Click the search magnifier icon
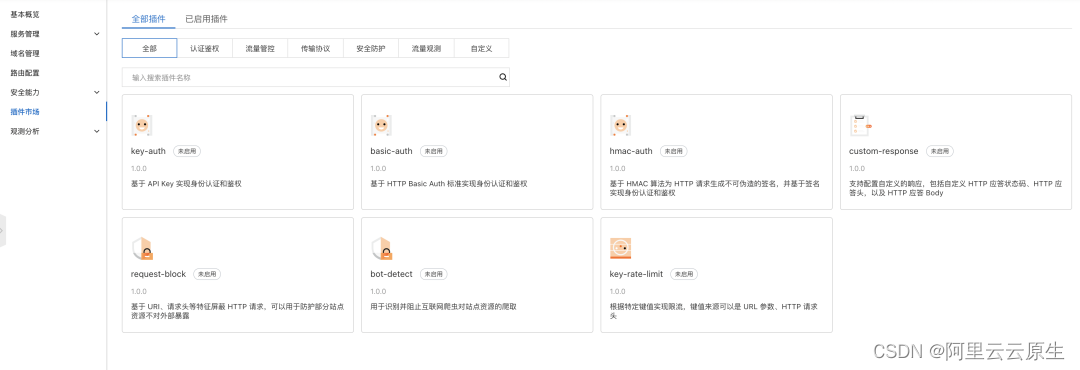This screenshot has width=1080, height=370. 503,77
